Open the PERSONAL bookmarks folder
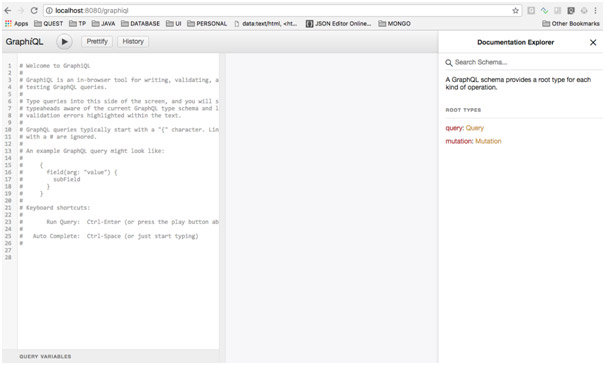605x365 pixels. pyautogui.click(x=207, y=24)
